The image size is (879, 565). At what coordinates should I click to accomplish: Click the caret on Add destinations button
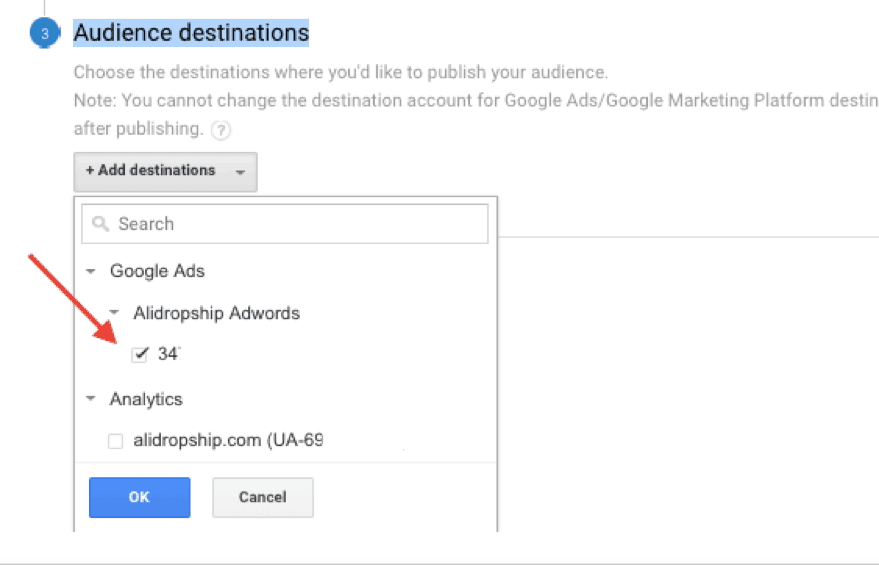240,172
